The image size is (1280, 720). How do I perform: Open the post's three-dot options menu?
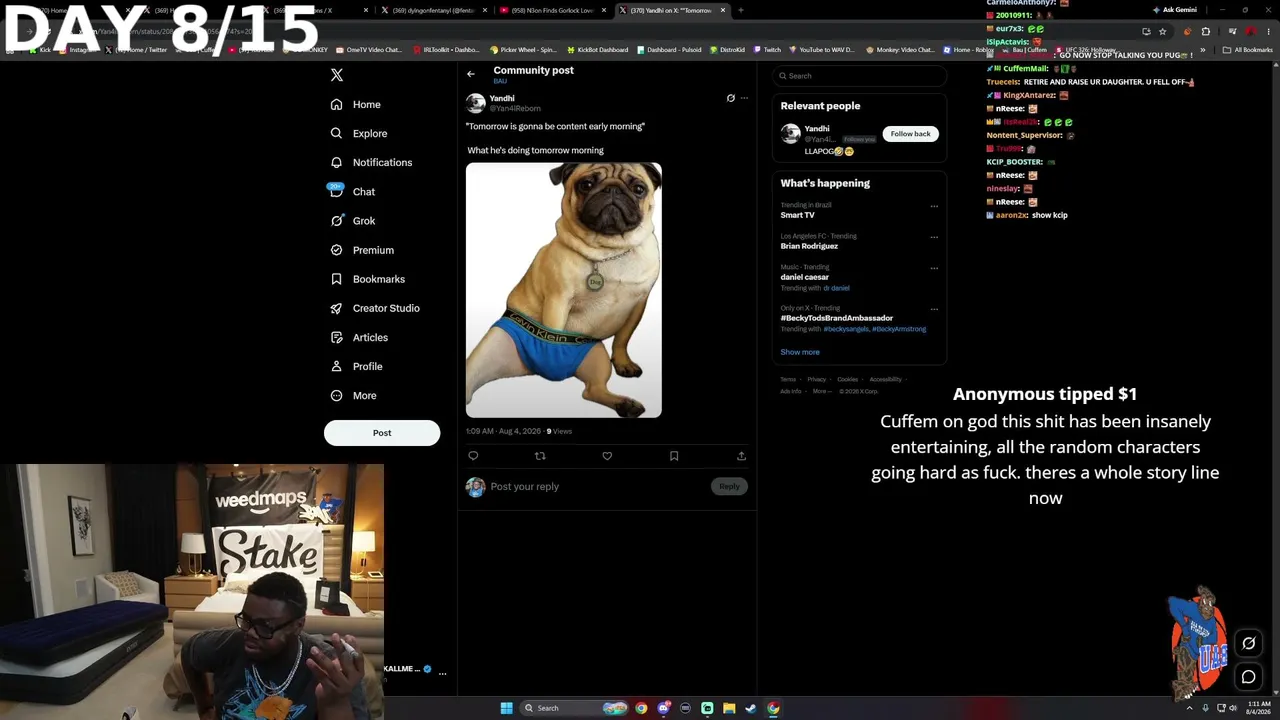(x=744, y=98)
